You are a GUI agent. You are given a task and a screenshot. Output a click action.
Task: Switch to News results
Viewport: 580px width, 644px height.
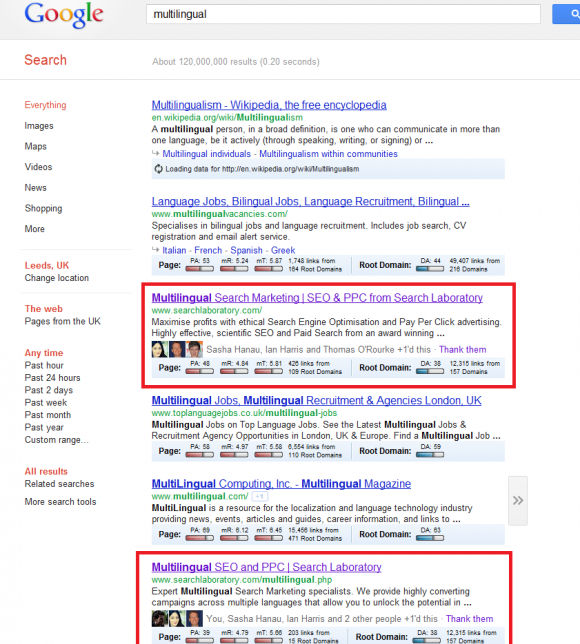(35, 188)
